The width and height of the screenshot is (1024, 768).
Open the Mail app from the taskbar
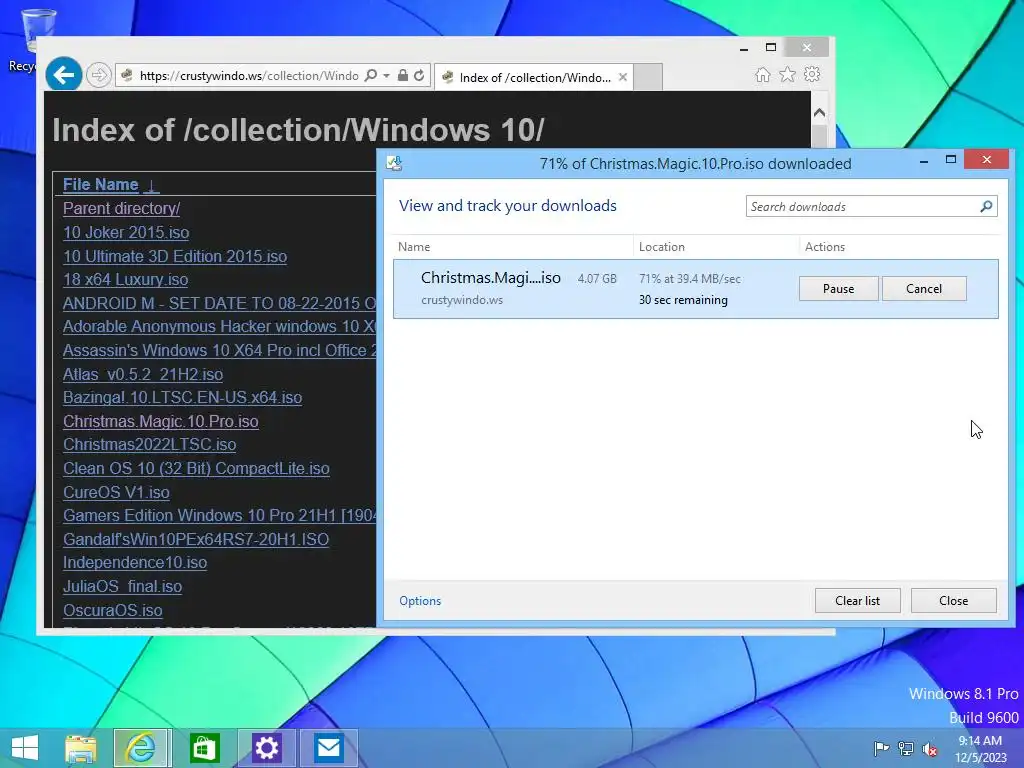coord(328,748)
